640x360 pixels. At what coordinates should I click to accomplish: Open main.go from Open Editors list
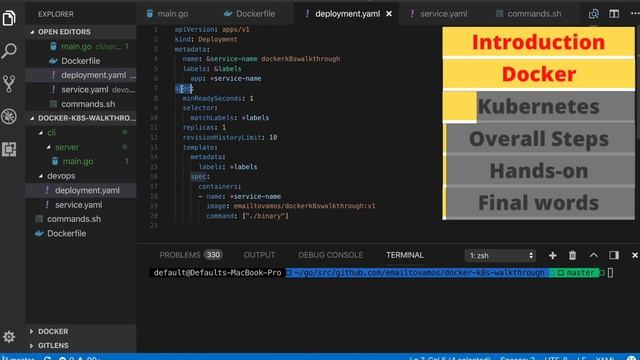point(81,47)
